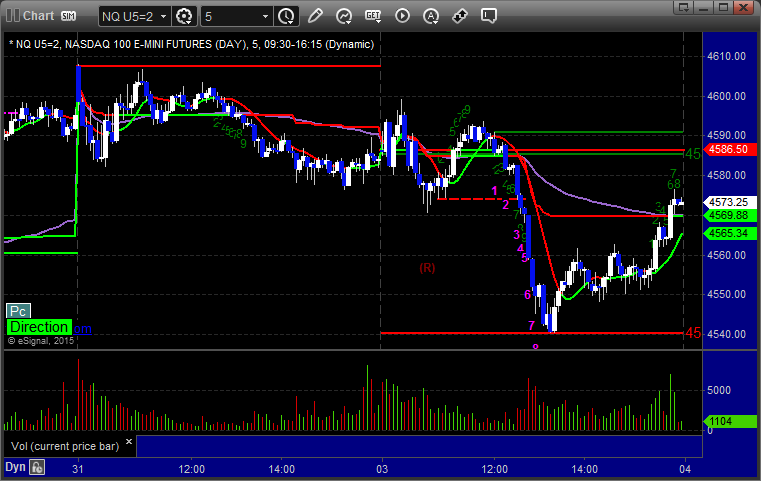Open the blue om link
Screen dimensions: 761x481
click(x=82, y=329)
